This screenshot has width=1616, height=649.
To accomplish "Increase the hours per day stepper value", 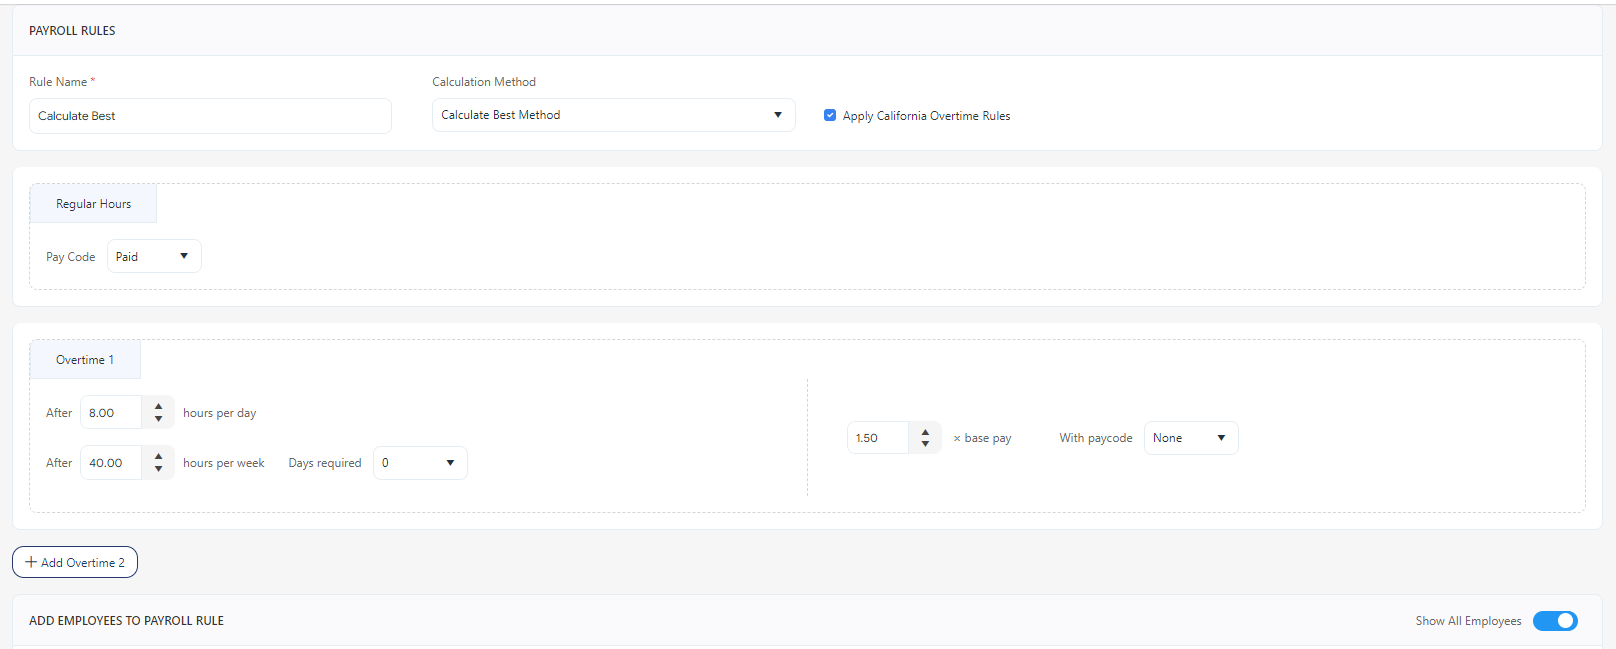I will click(158, 407).
